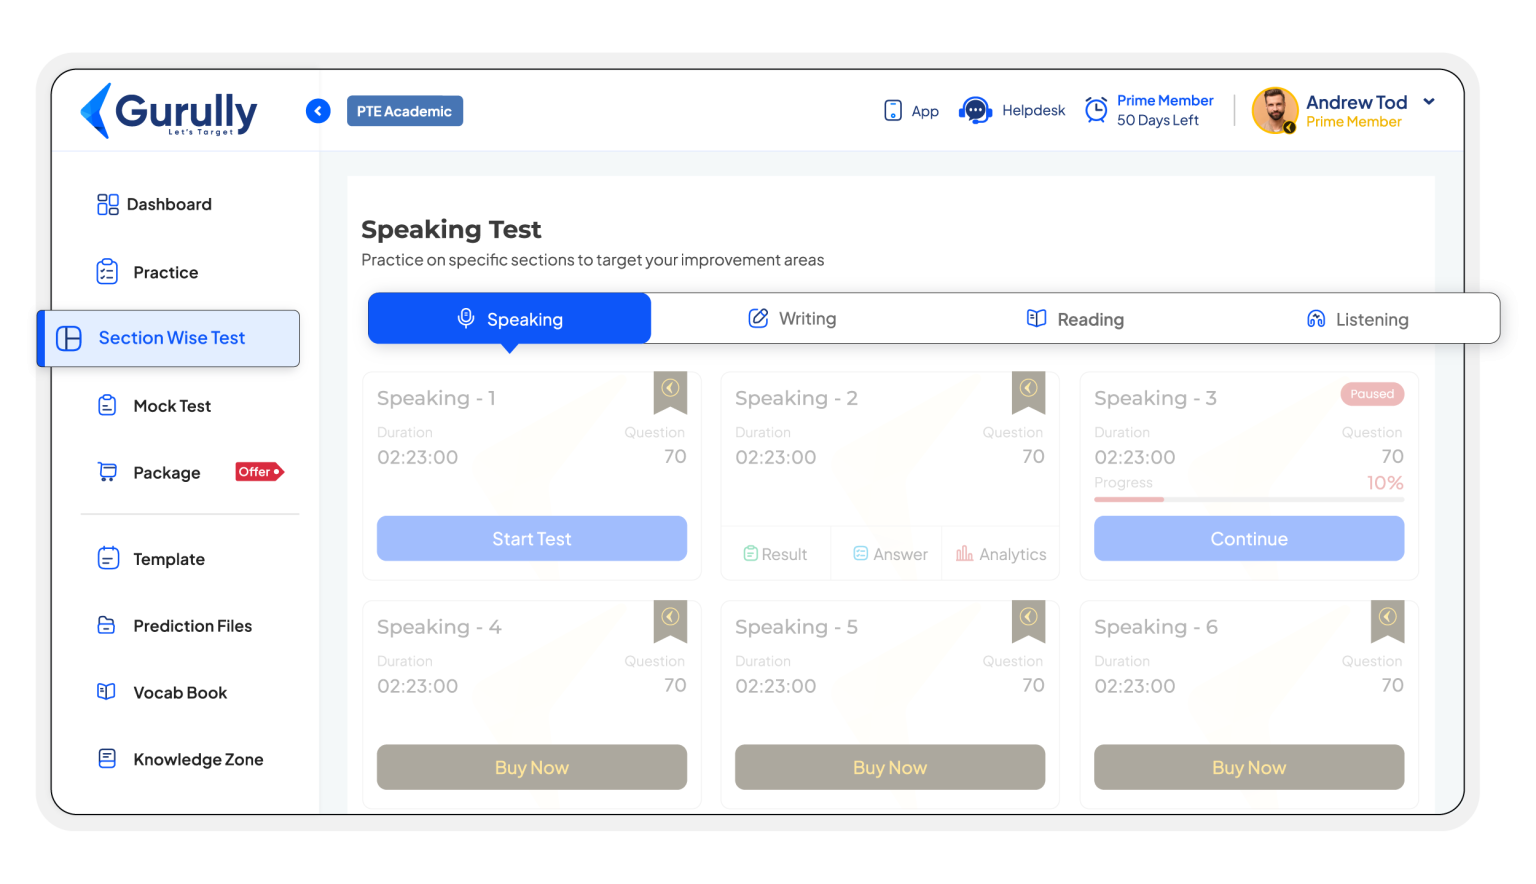Screen dimensions: 1536x884
Task: Click the bookmark ribbon on Speaking - 1
Action: [670, 392]
